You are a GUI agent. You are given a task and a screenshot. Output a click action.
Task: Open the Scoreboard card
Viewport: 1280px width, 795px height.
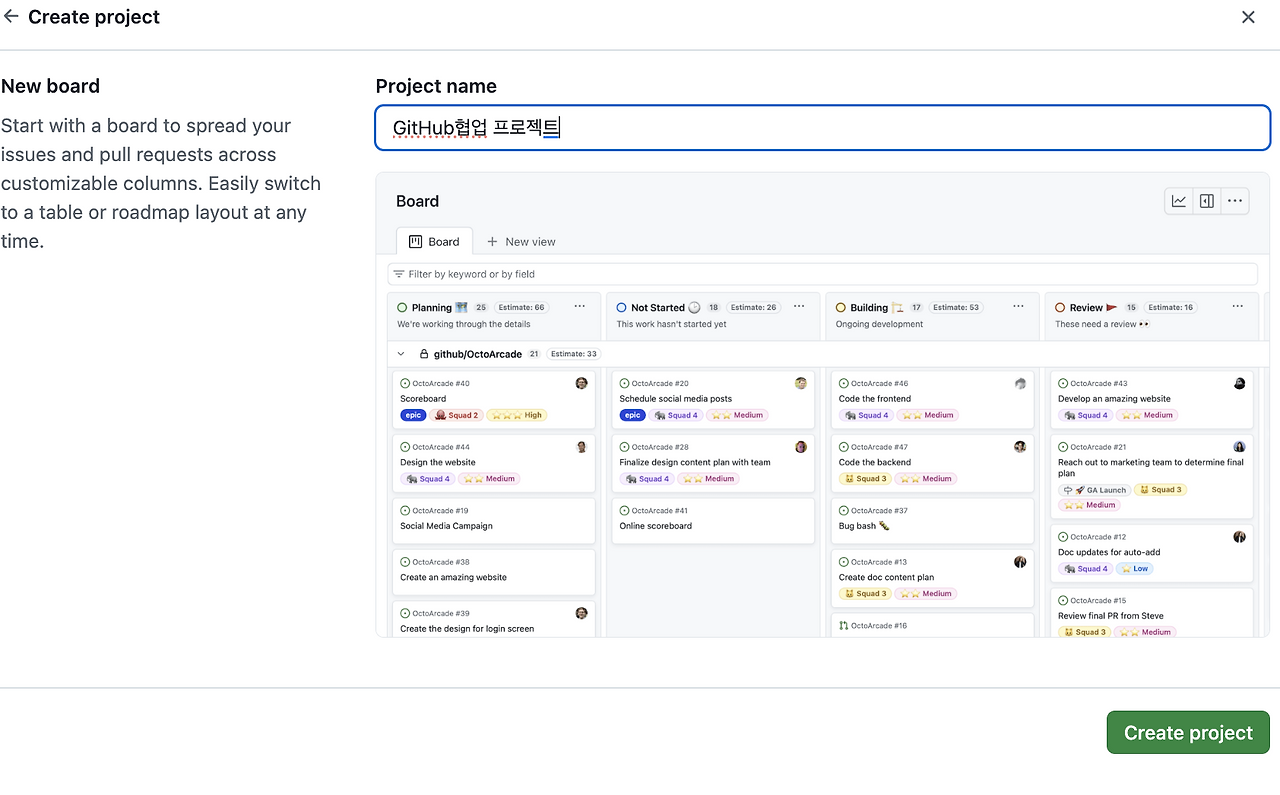(494, 399)
